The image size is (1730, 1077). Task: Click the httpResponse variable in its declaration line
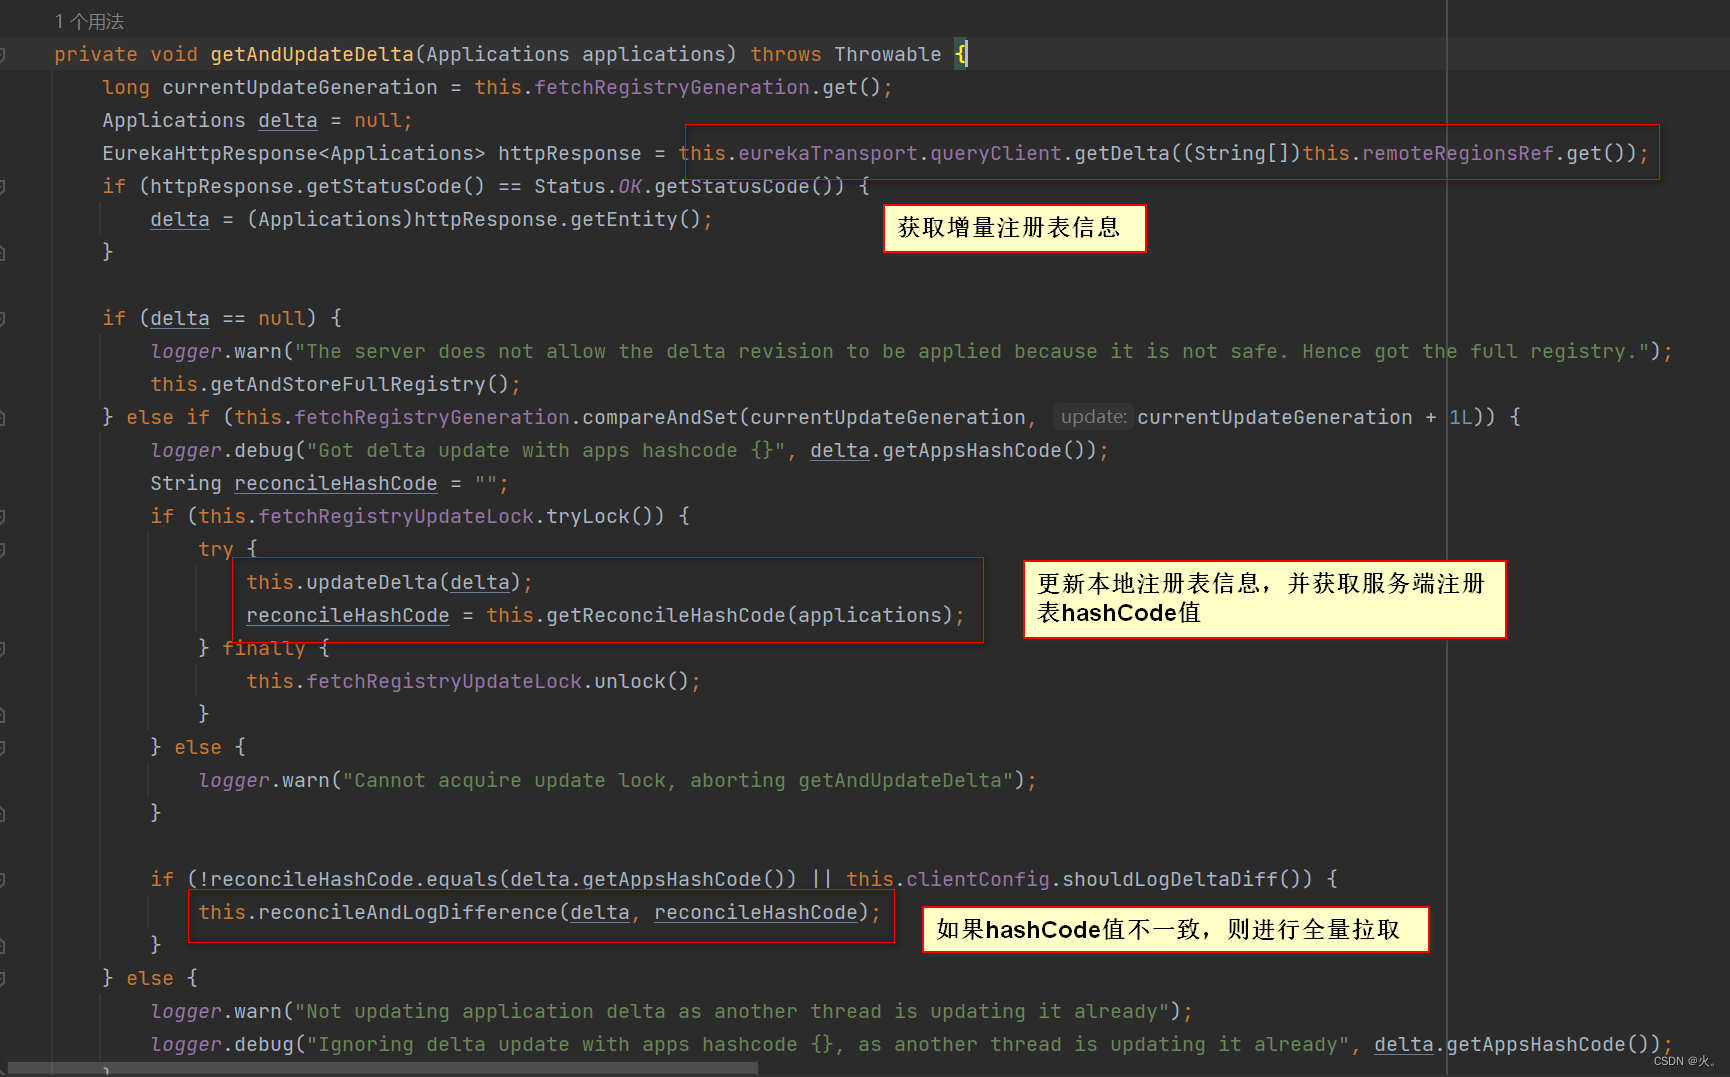pyautogui.click(x=570, y=153)
